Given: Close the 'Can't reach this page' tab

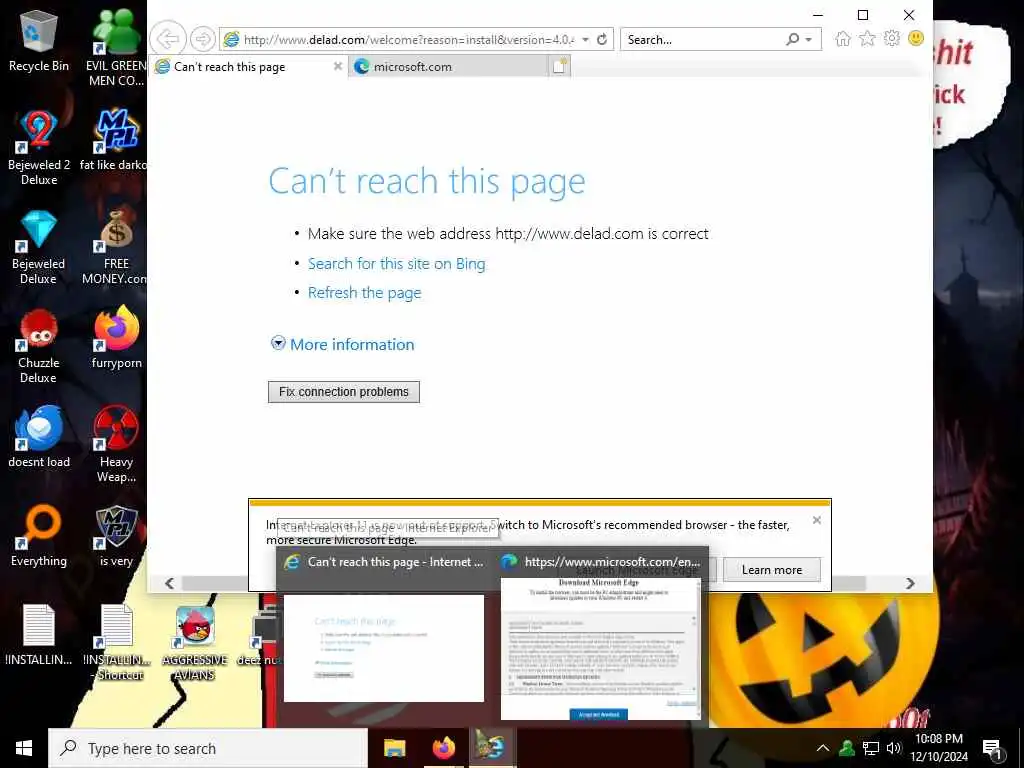Looking at the screenshot, I should [338, 66].
